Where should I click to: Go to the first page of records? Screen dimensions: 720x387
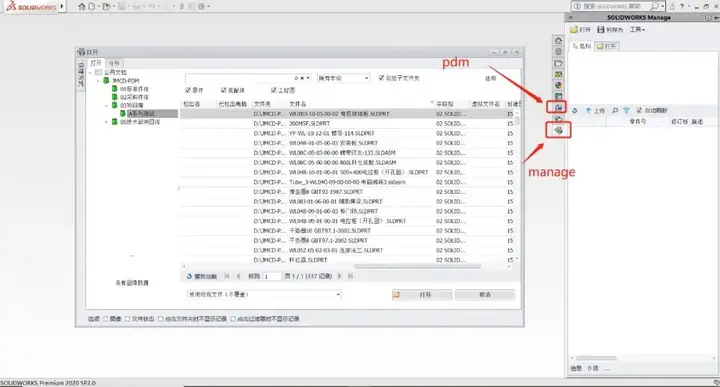coord(227,276)
